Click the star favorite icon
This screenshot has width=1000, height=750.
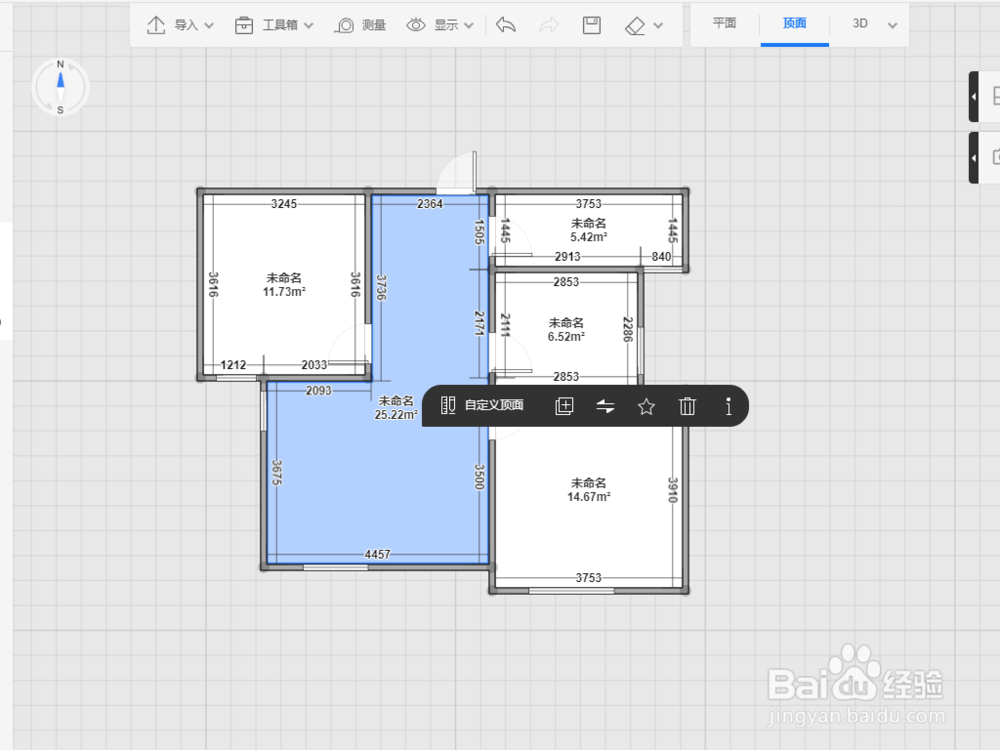pyautogui.click(x=646, y=406)
